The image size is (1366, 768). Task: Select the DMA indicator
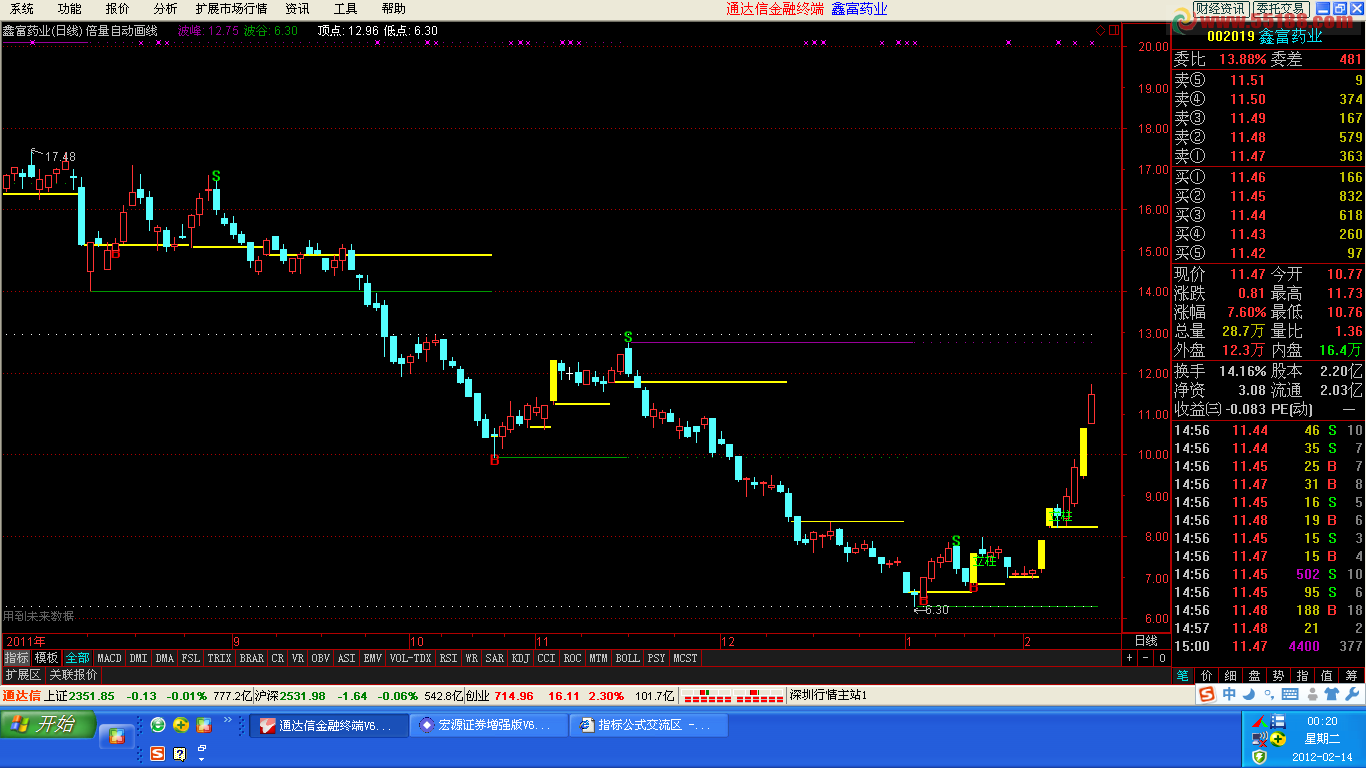point(164,658)
